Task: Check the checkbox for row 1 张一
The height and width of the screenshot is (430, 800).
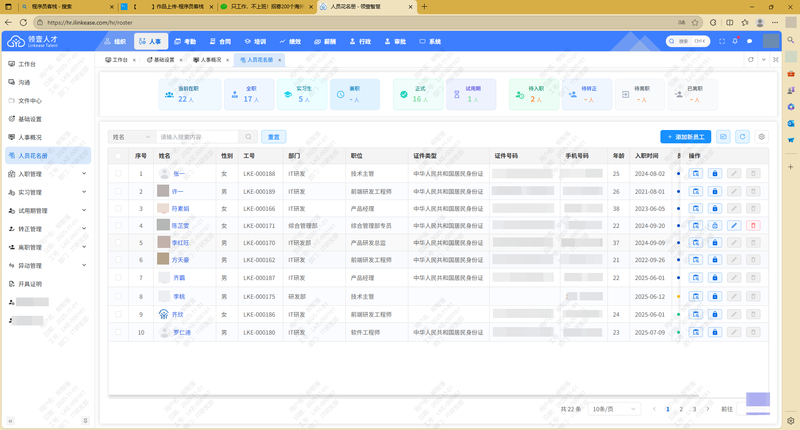Action: [x=118, y=173]
